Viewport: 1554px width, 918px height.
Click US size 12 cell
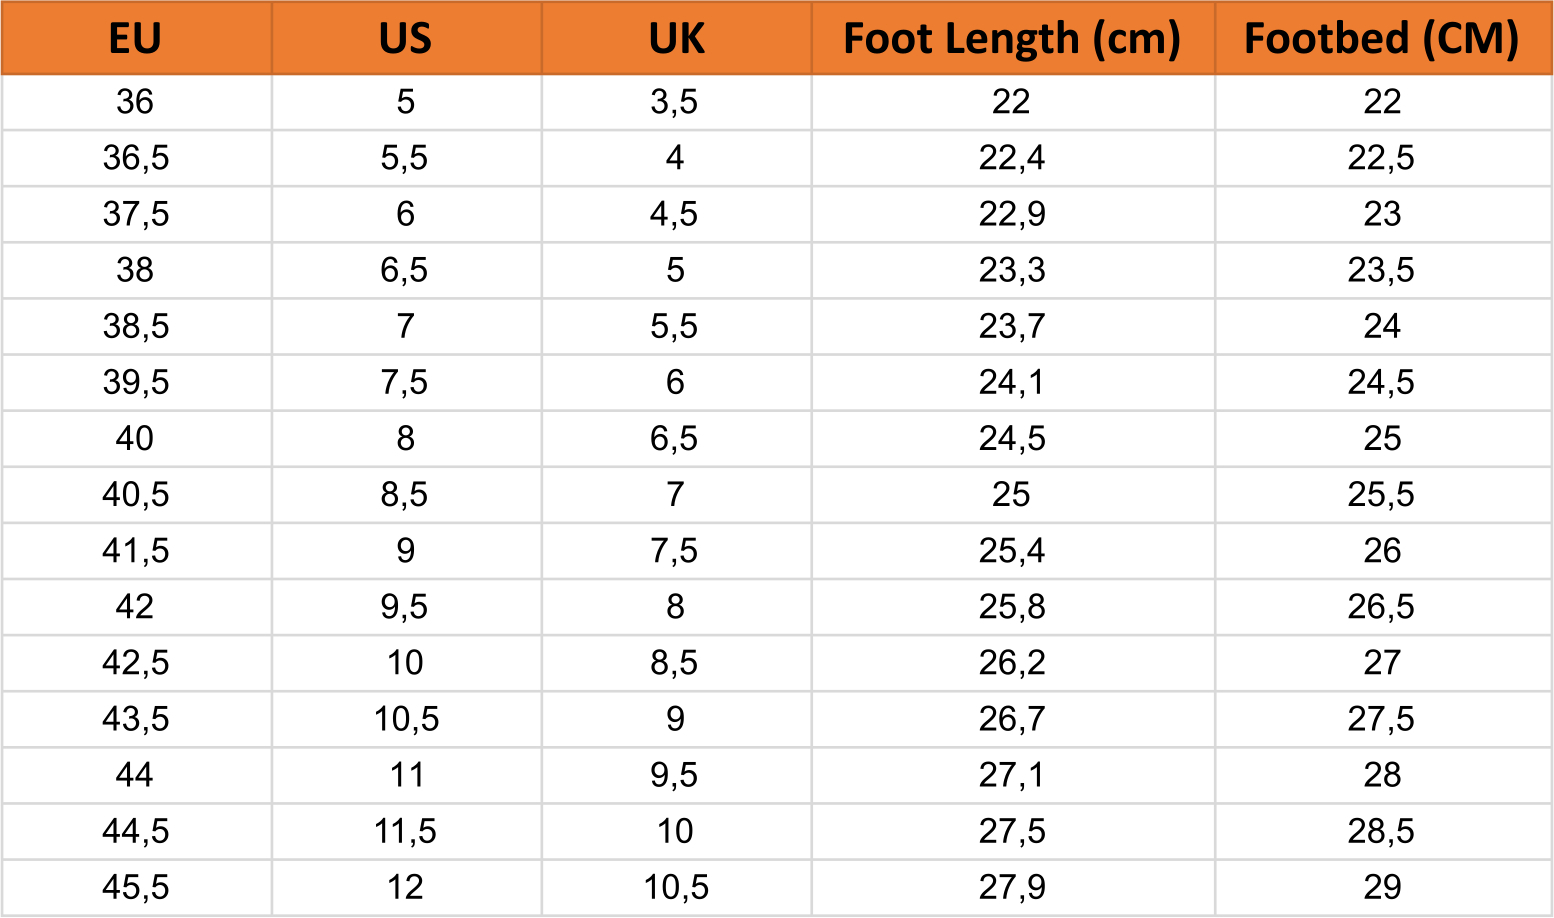click(x=405, y=887)
